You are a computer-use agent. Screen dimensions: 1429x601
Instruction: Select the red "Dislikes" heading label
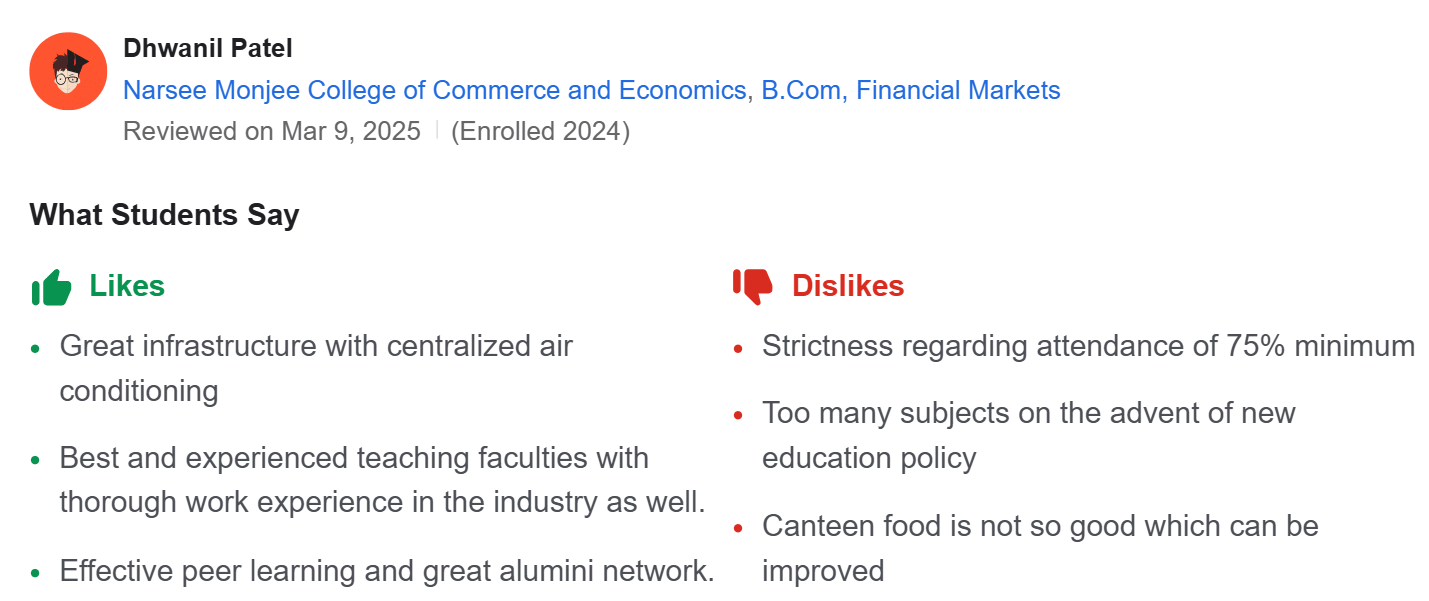click(848, 286)
